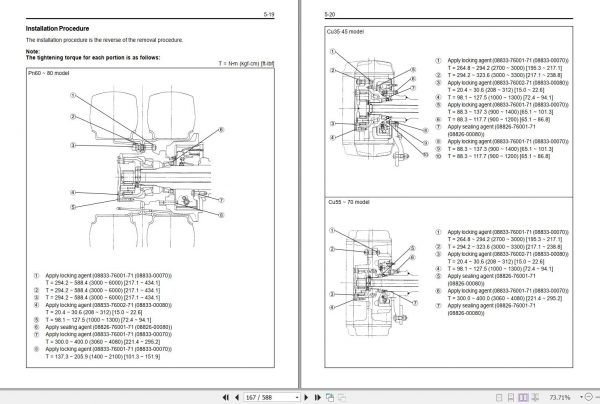
Task: Click the Installation Procedure heading
Action: click(57, 29)
